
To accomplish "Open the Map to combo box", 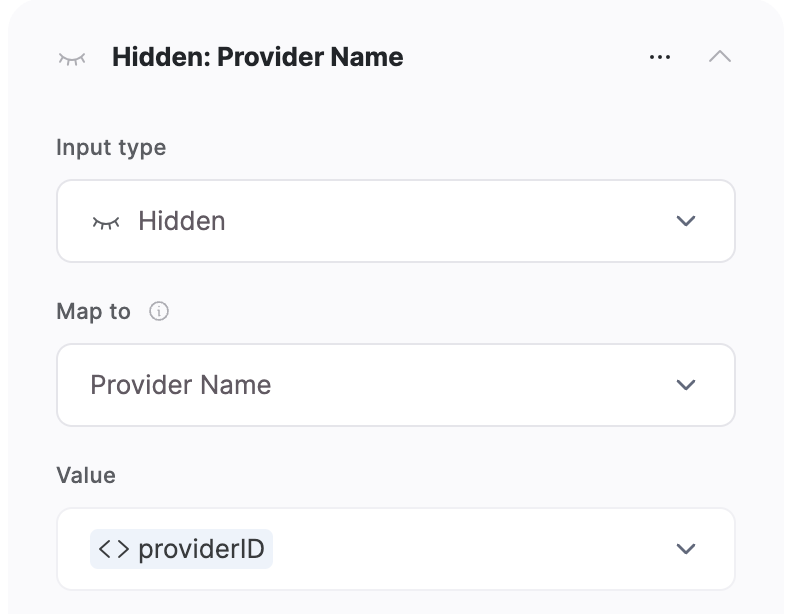I will pos(396,385).
